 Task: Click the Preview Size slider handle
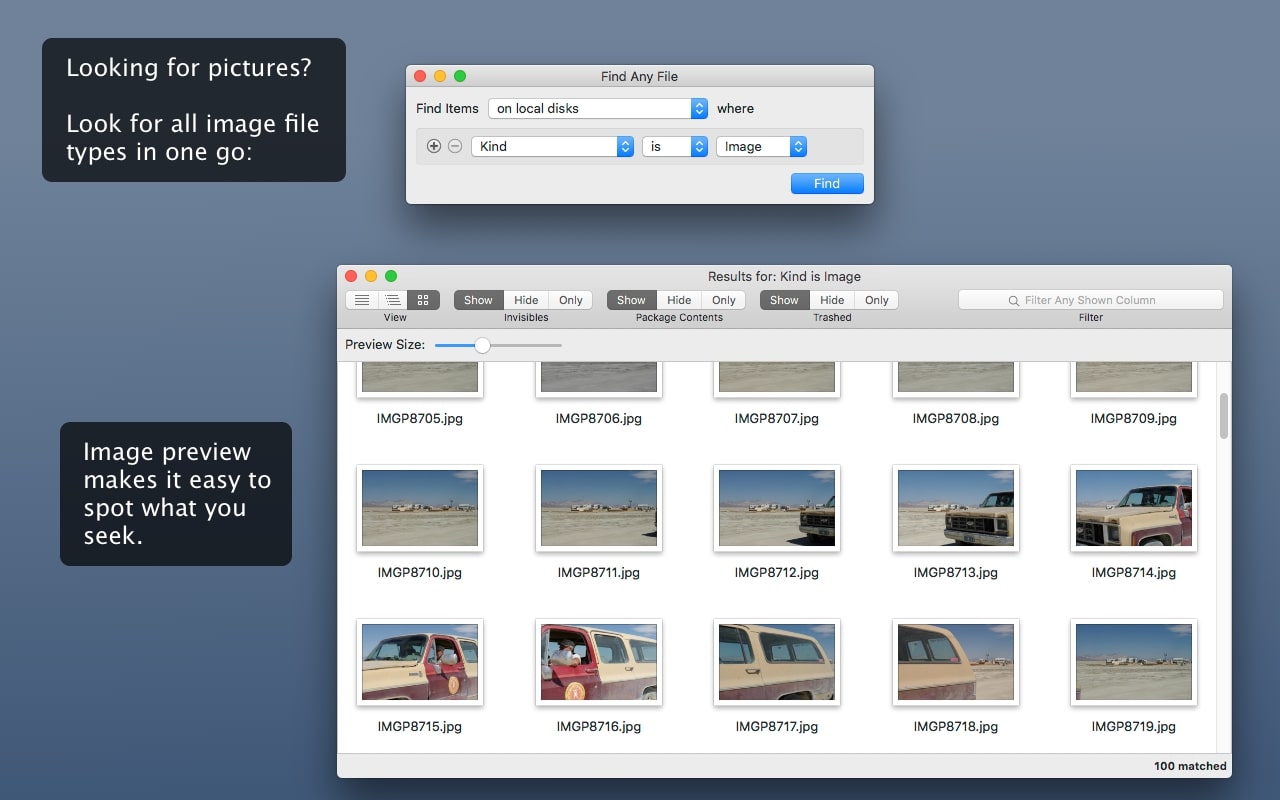click(482, 345)
